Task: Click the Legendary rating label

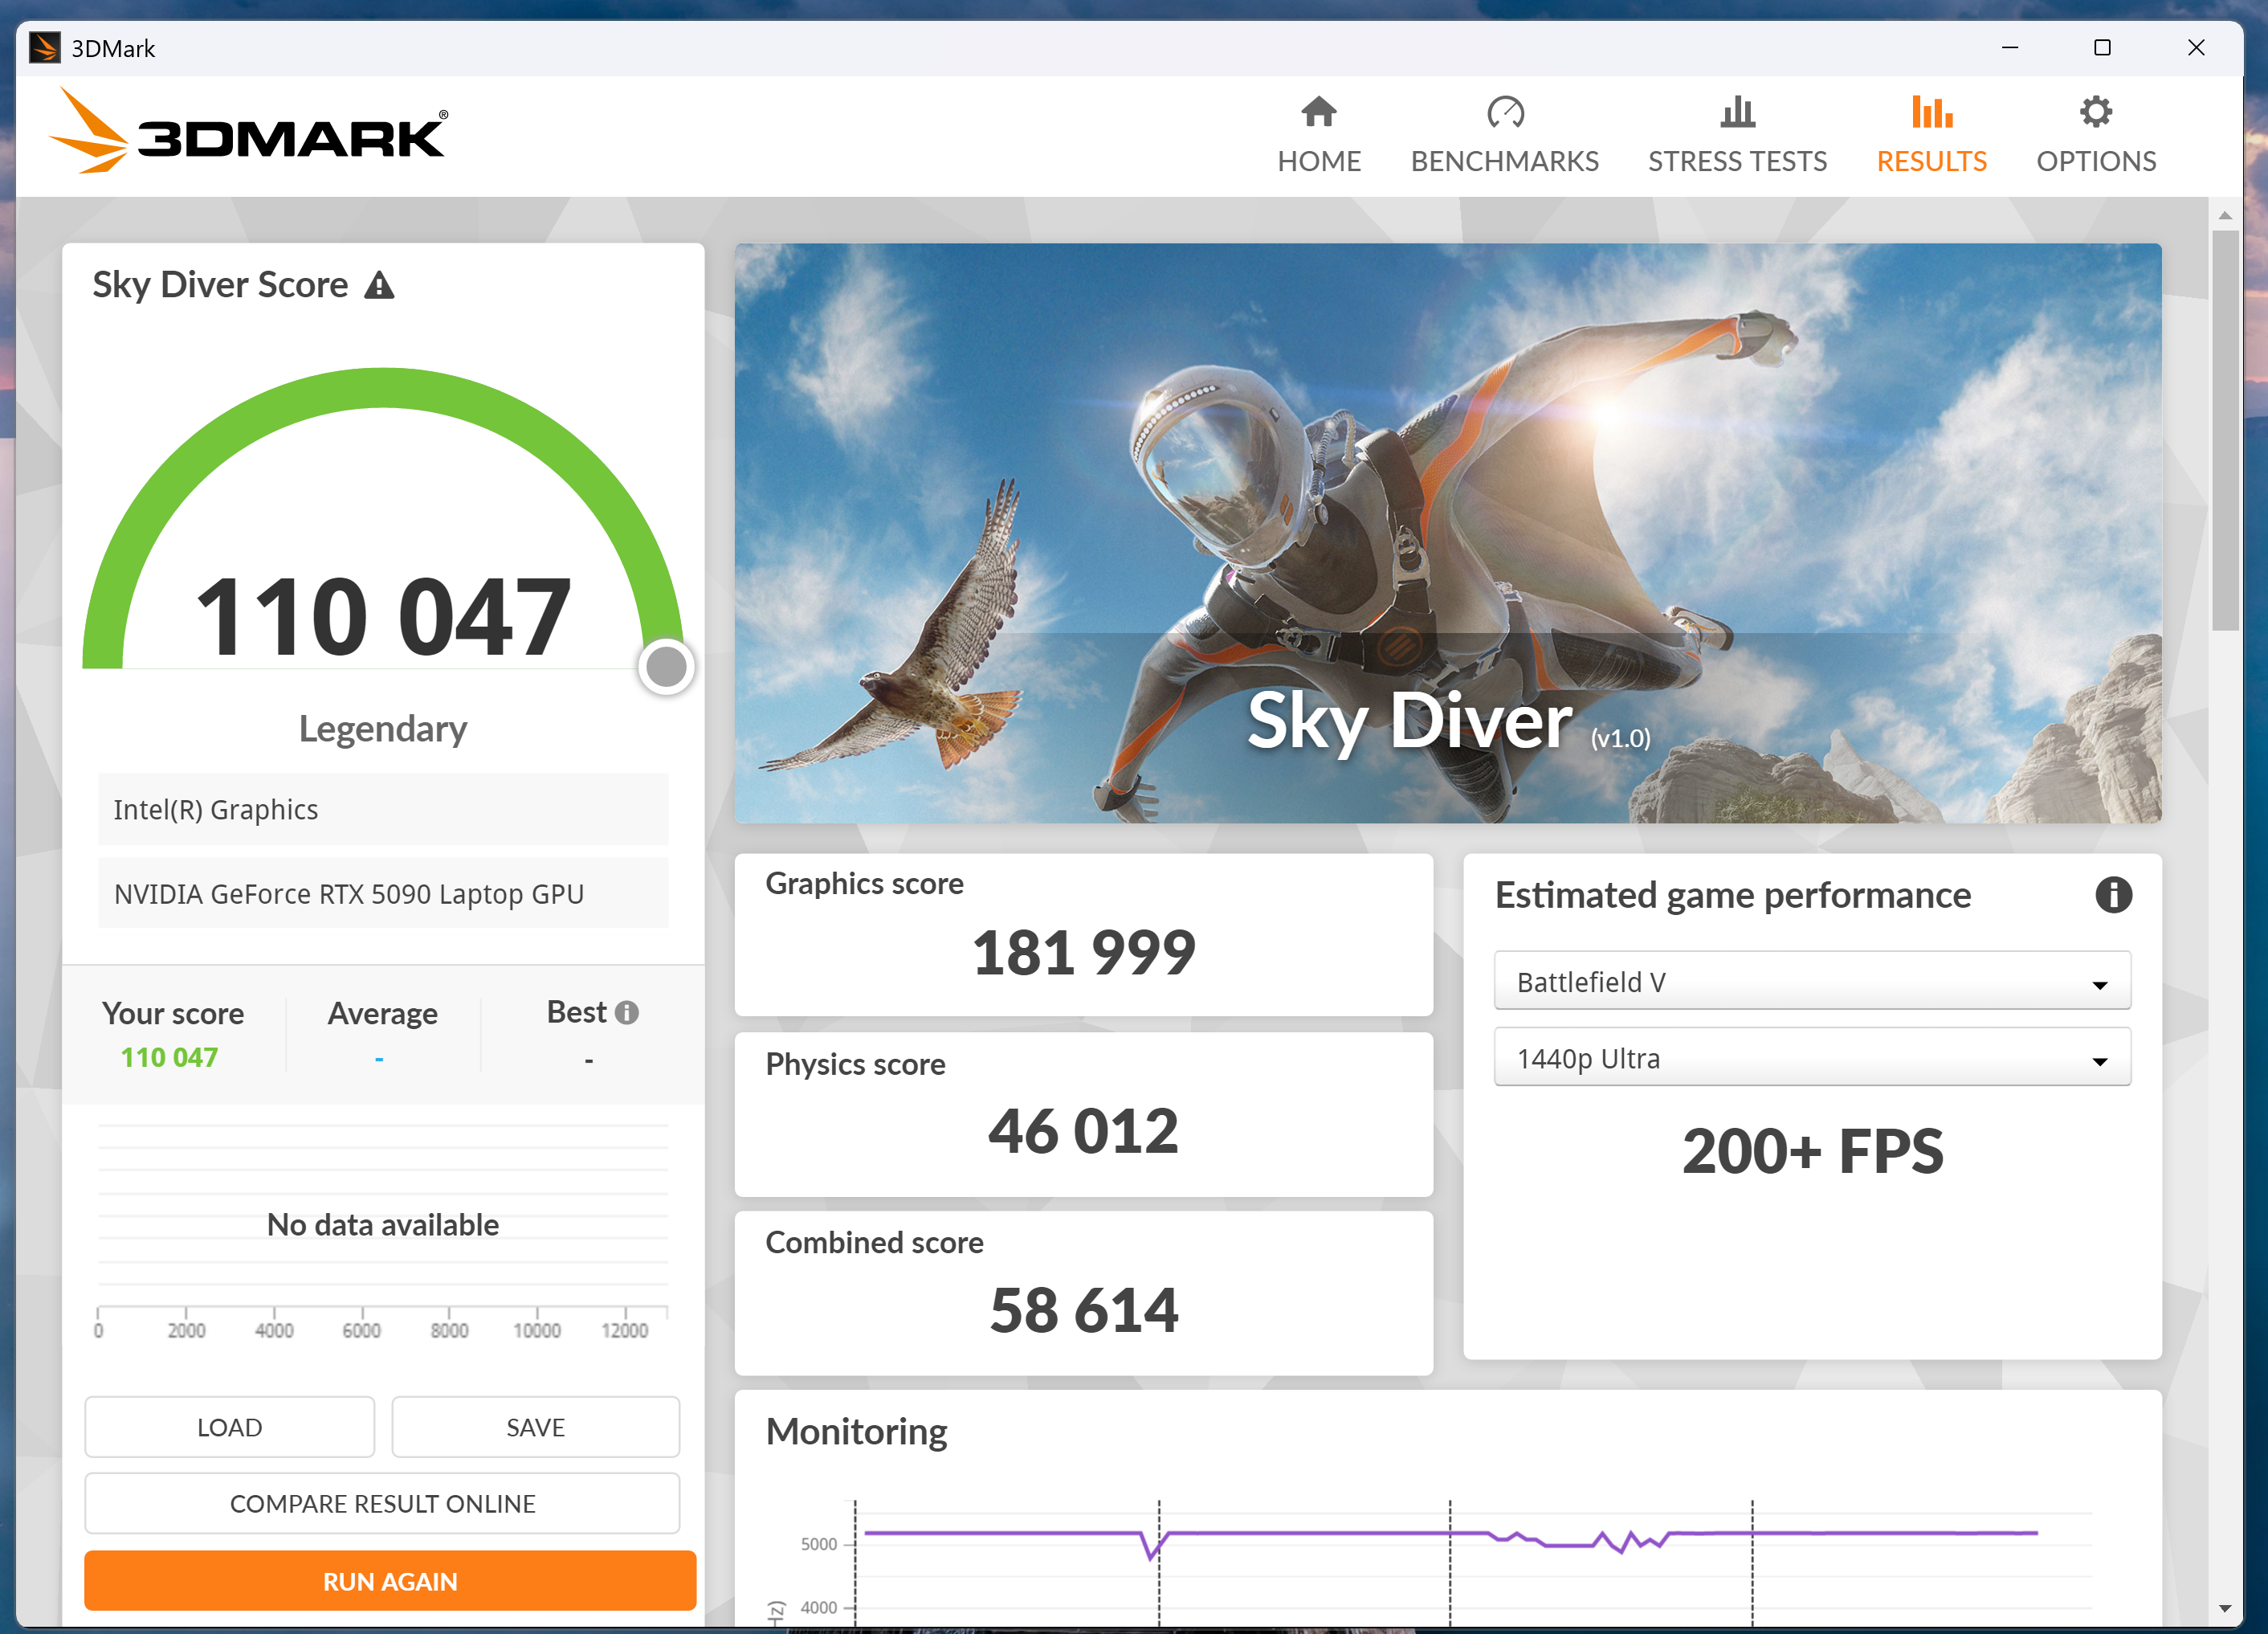Action: coord(382,729)
